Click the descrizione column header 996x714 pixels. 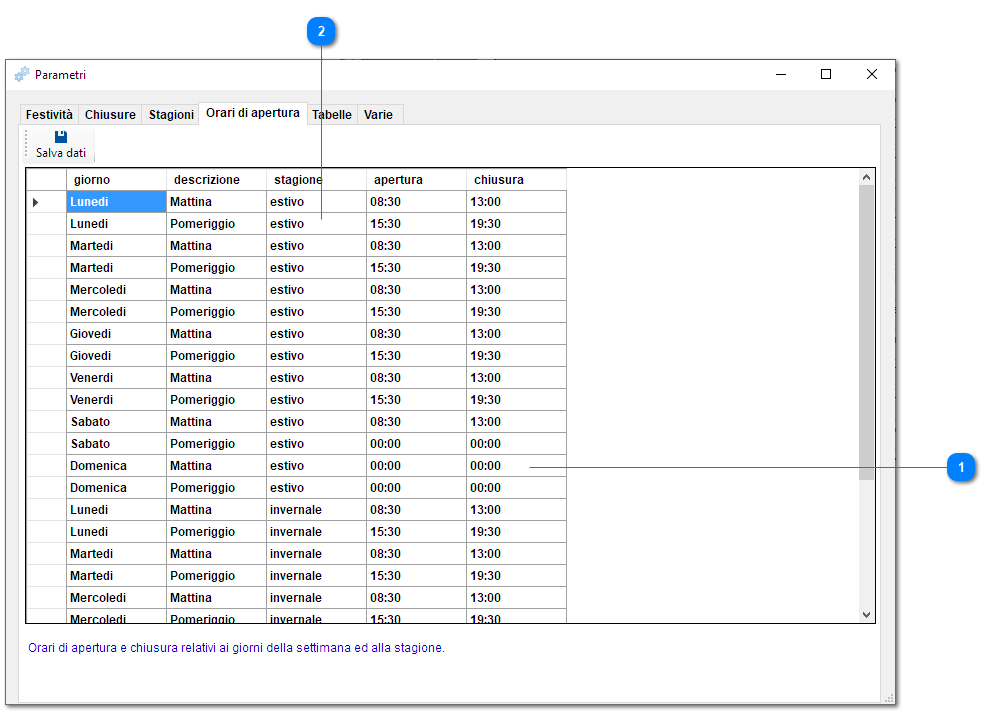pos(216,180)
